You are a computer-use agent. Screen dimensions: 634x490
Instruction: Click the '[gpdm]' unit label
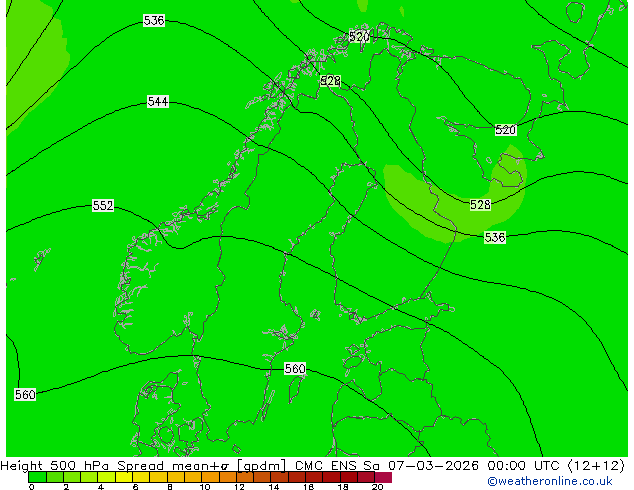pos(261,466)
